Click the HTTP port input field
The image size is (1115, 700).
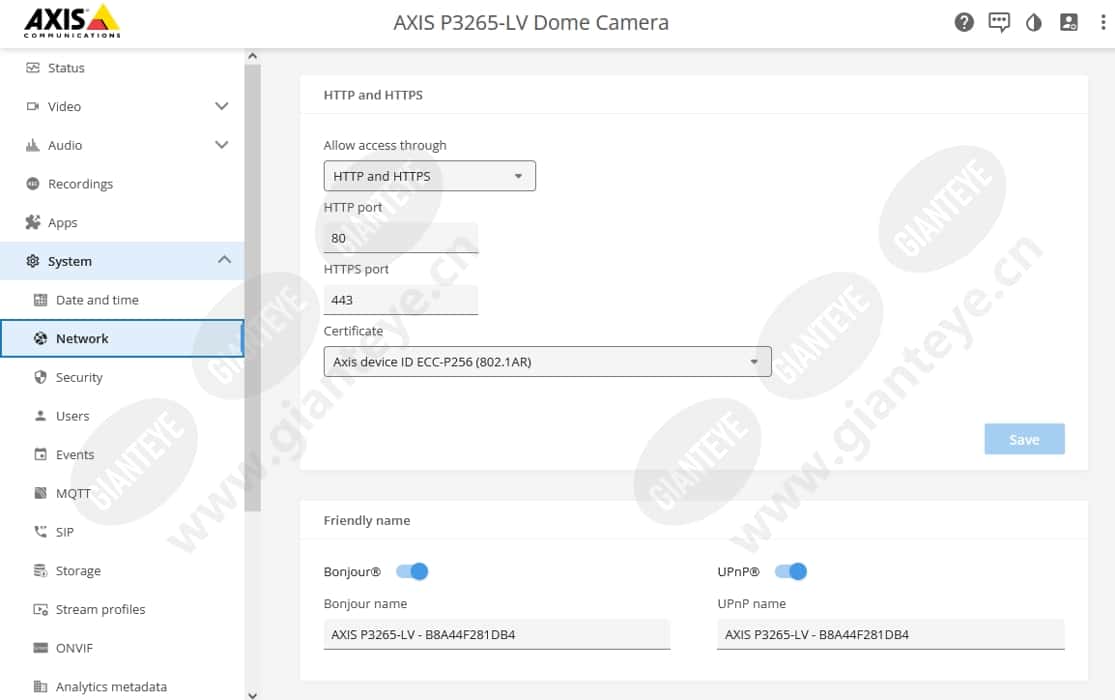point(400,238)
